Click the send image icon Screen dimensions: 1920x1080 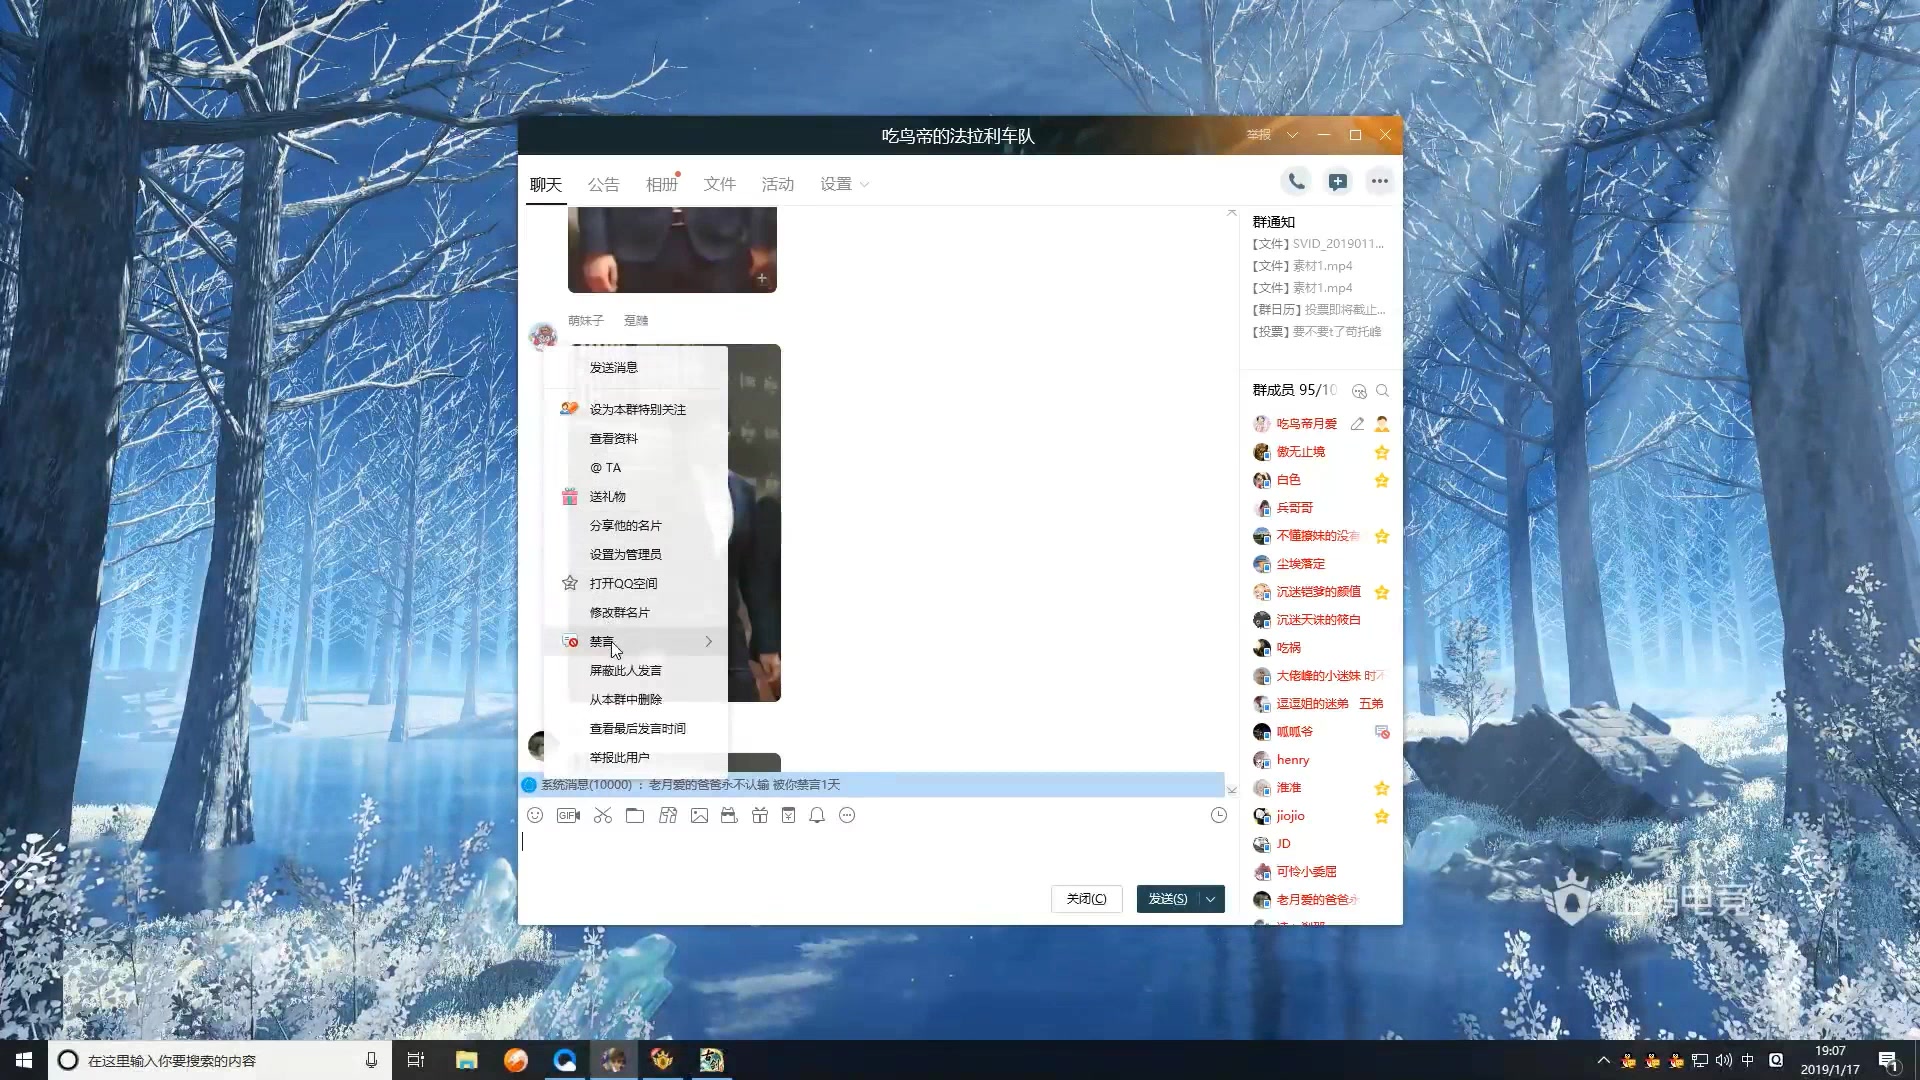pos(699,815)
